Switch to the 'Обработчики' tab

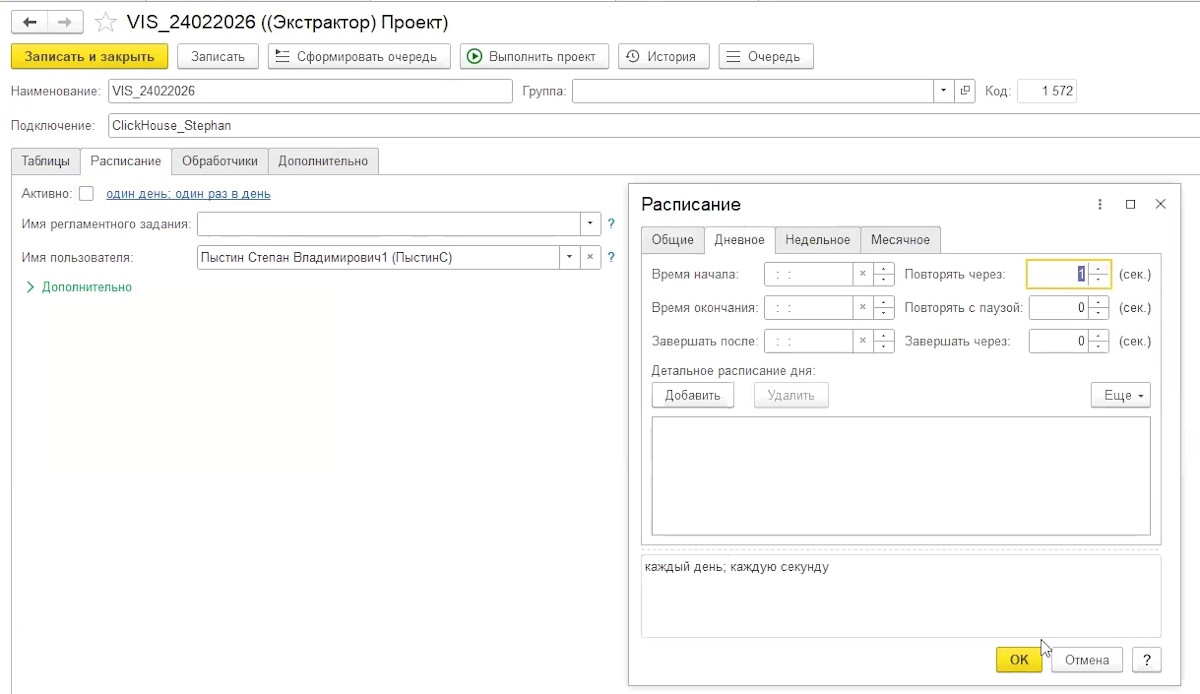(x=220, y=161)
